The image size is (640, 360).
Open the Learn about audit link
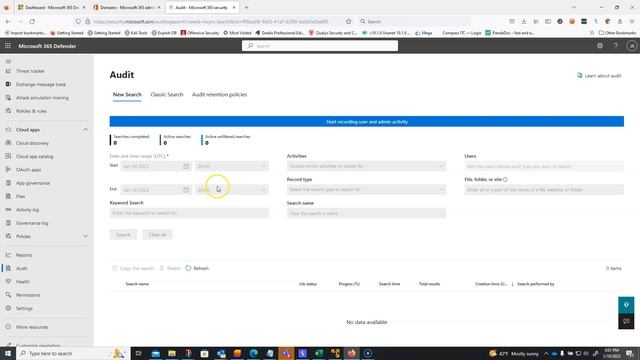coord(599,76)
